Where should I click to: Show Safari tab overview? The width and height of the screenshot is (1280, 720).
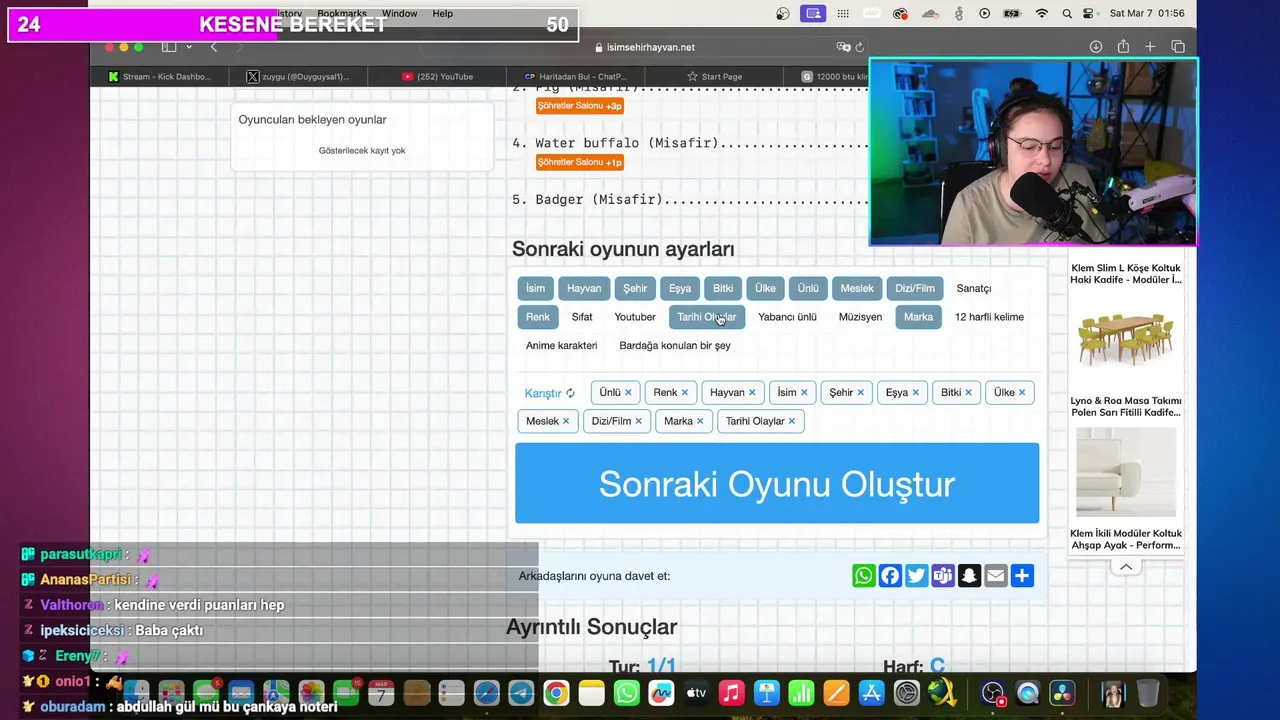click(x=1178, y=47)
